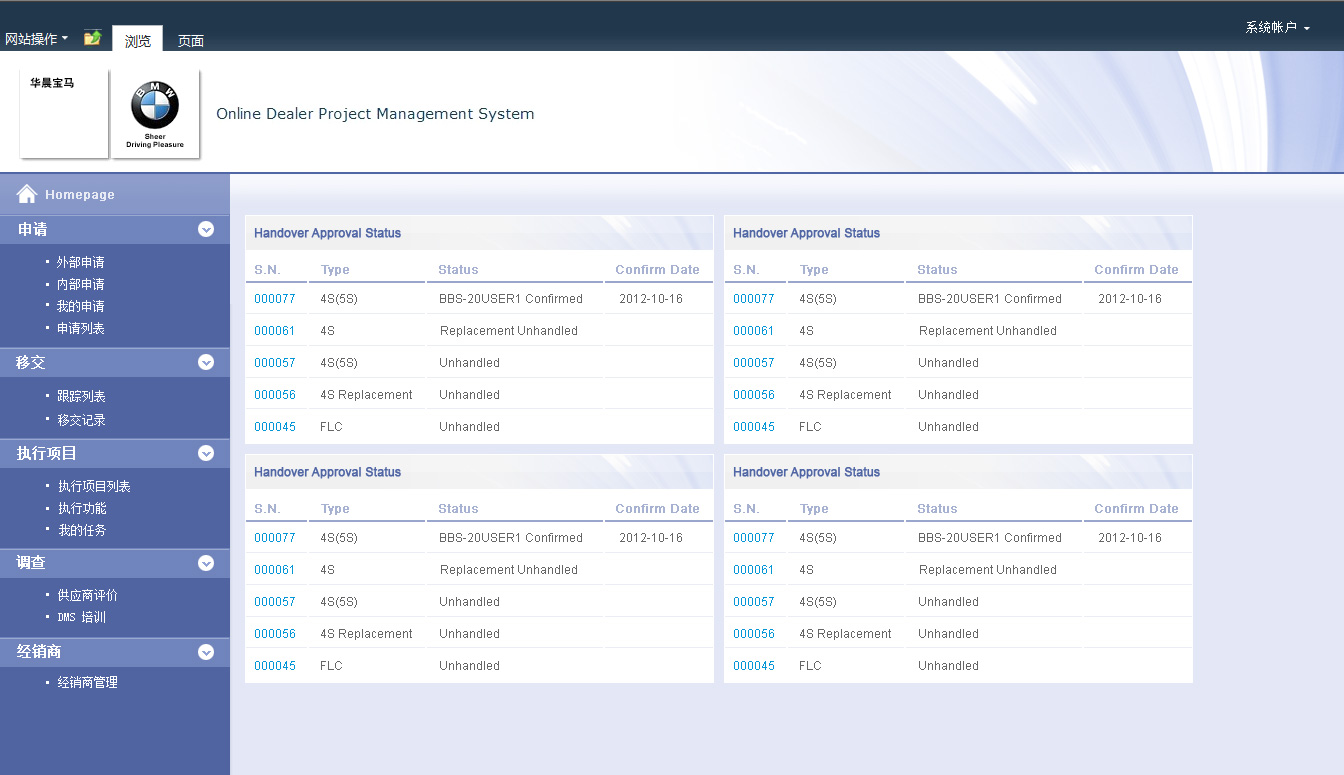Open record 000077 in top-left table
This screenshot has height=775, width=1344.
pos(274,299)
